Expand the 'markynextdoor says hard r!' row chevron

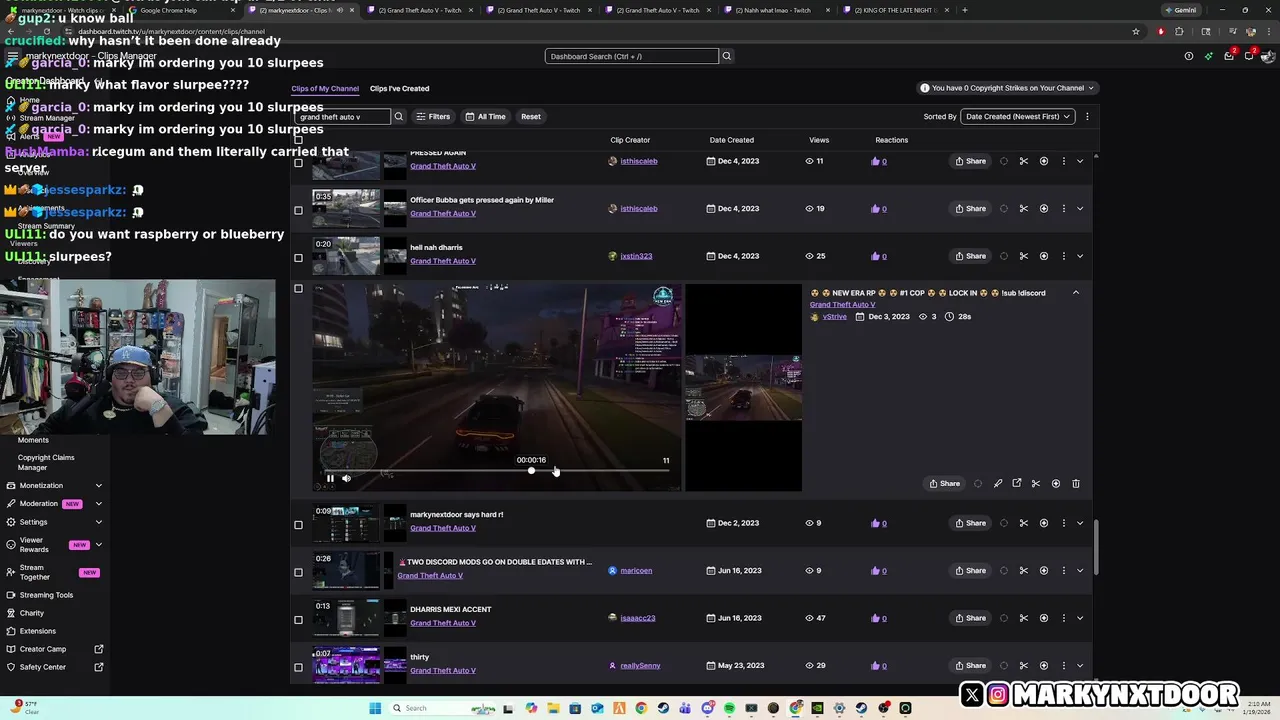click(x=1080, y=523)
